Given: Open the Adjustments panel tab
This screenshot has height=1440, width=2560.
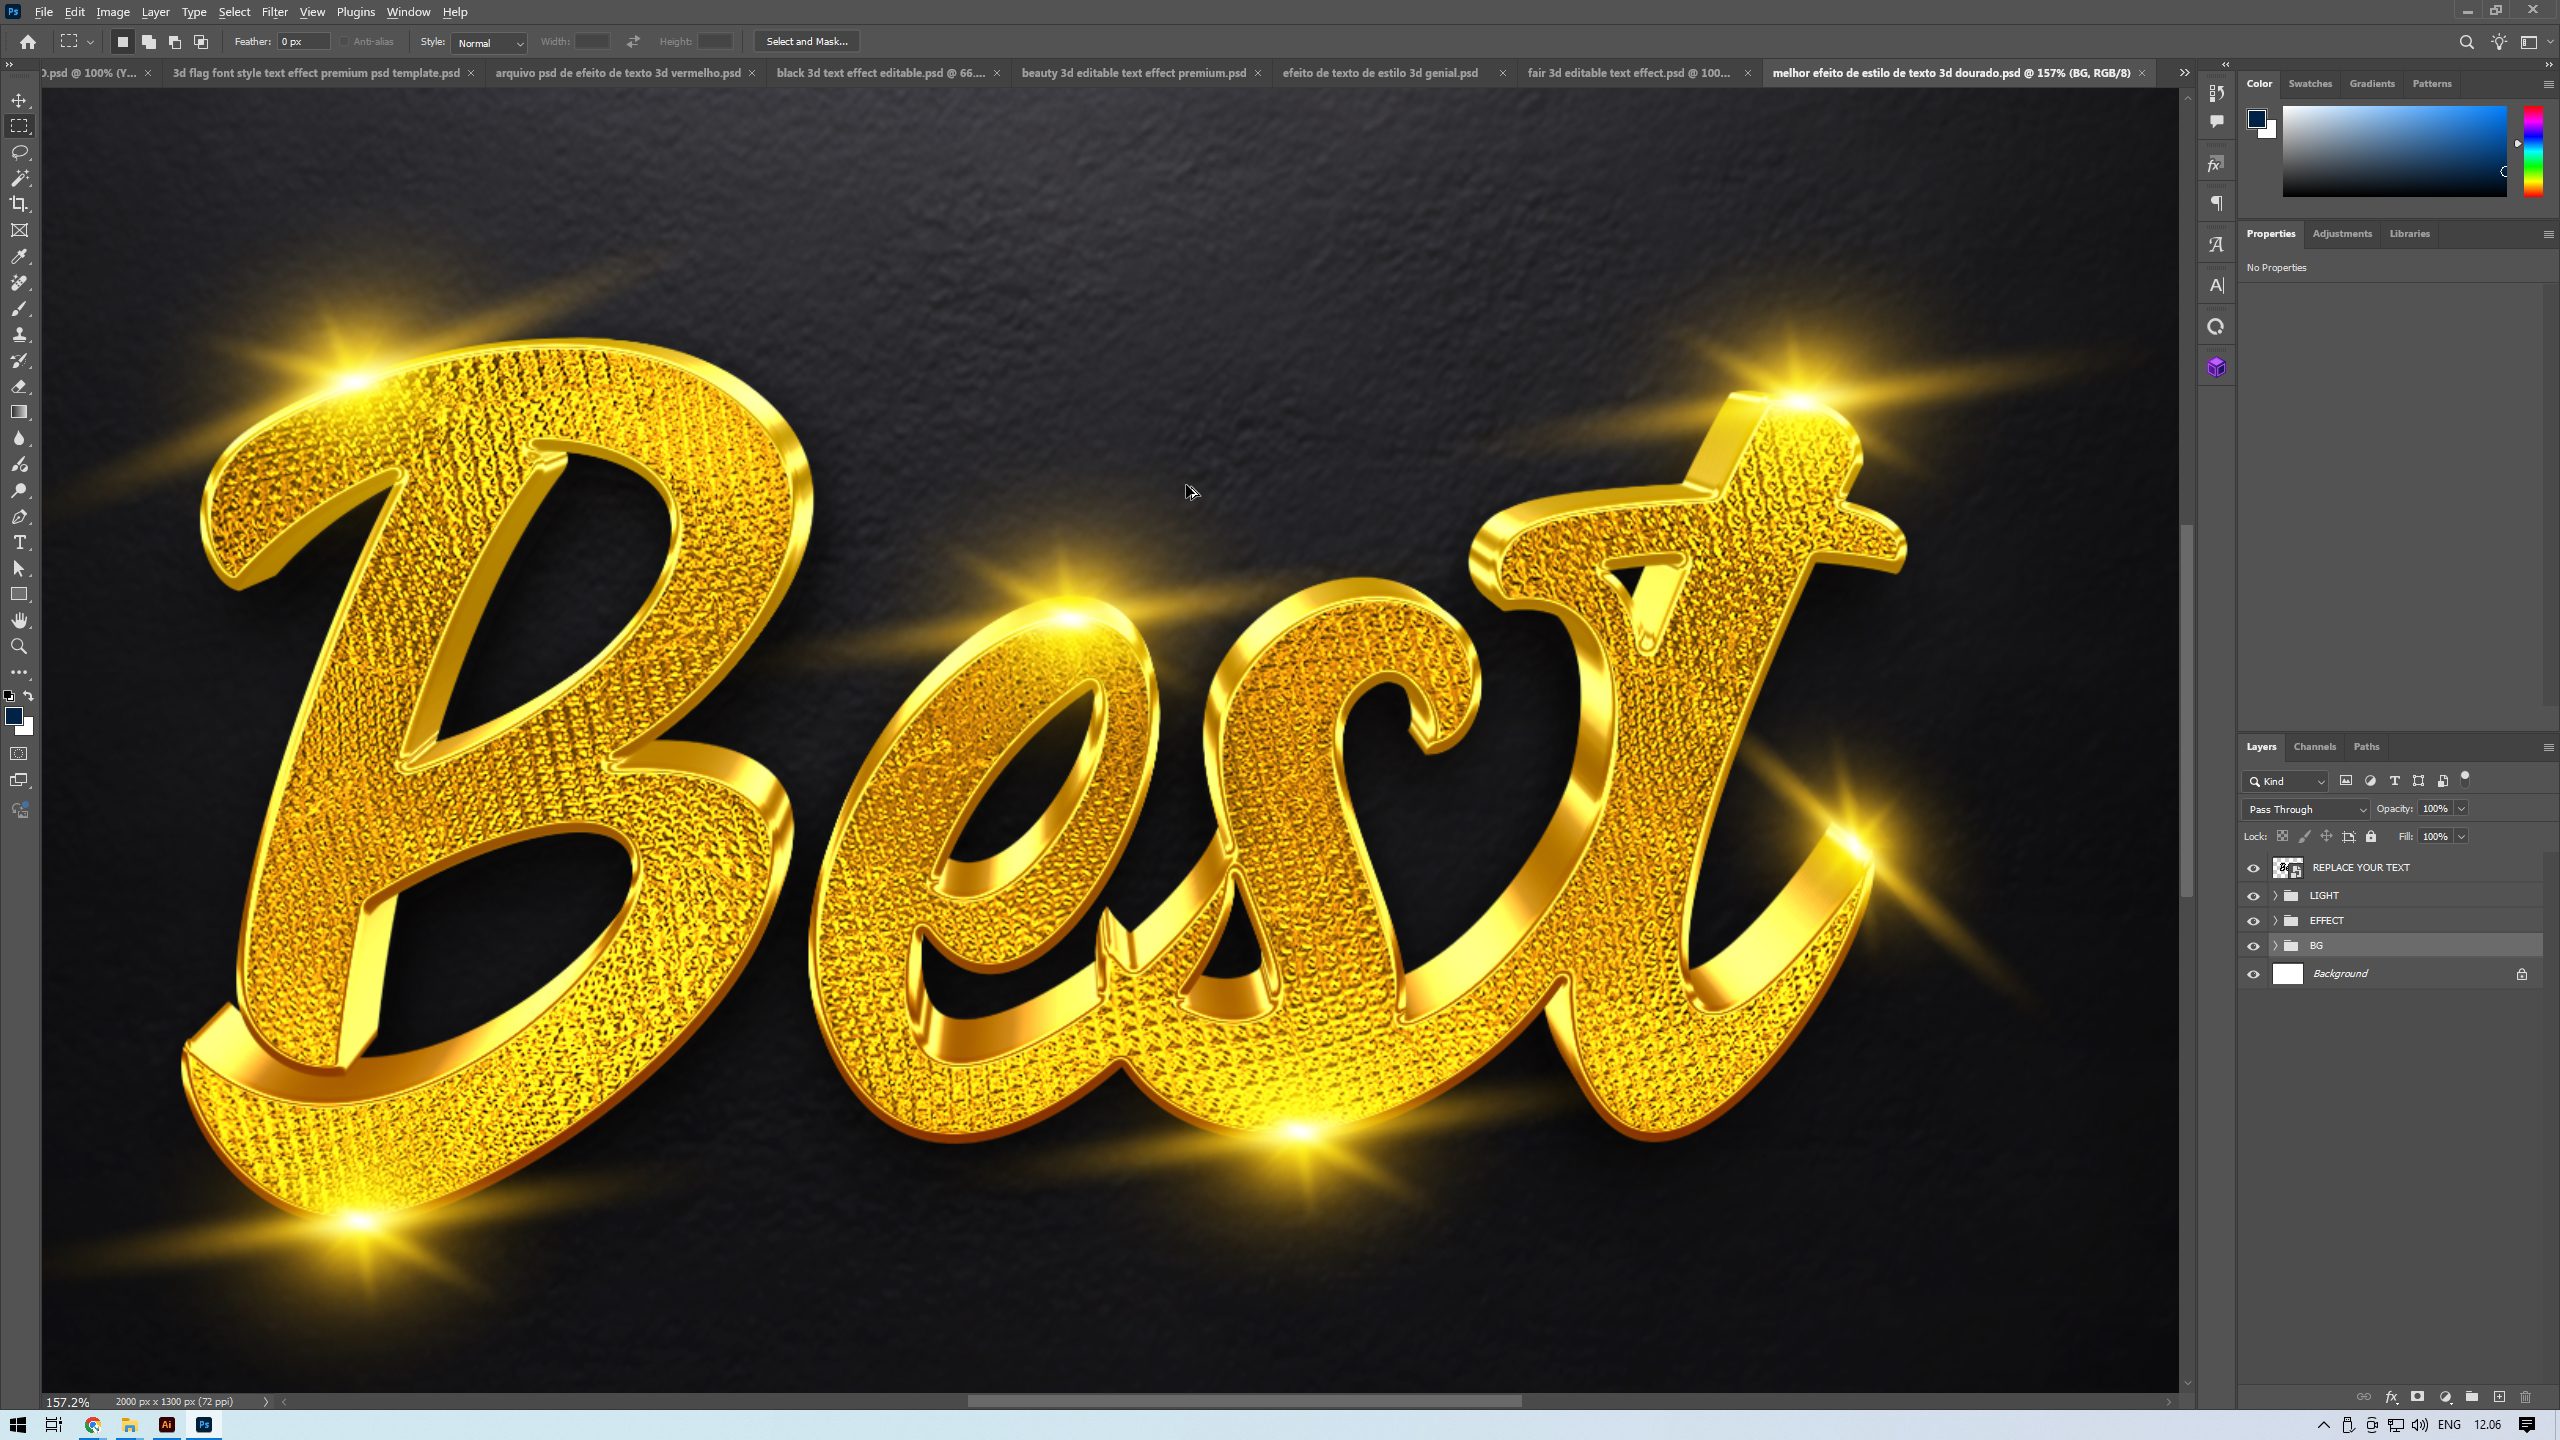Looking at the screenshot, I should (x=2341, y=233).
